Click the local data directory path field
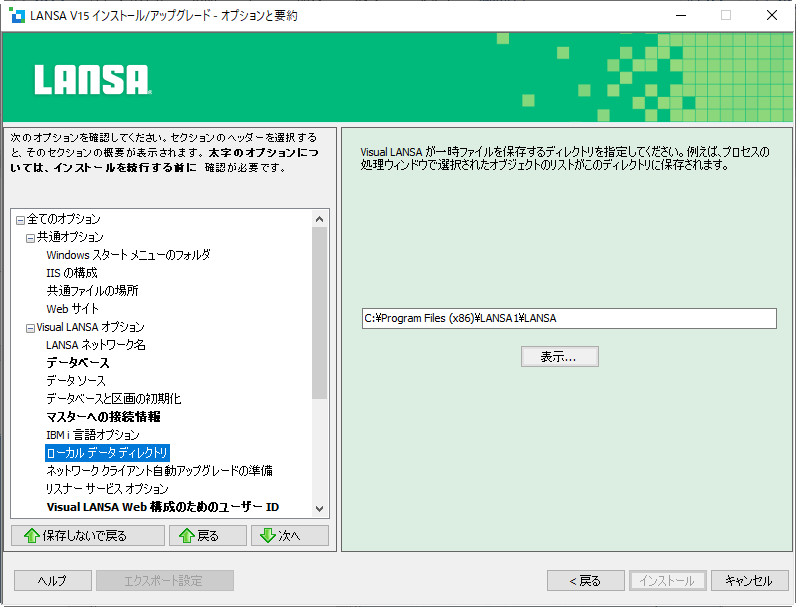Screen dimensions: 796x607 click(x=569, y=318)
